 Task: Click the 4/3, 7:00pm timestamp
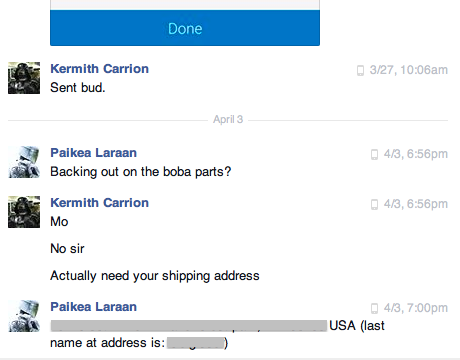point(416,308)
